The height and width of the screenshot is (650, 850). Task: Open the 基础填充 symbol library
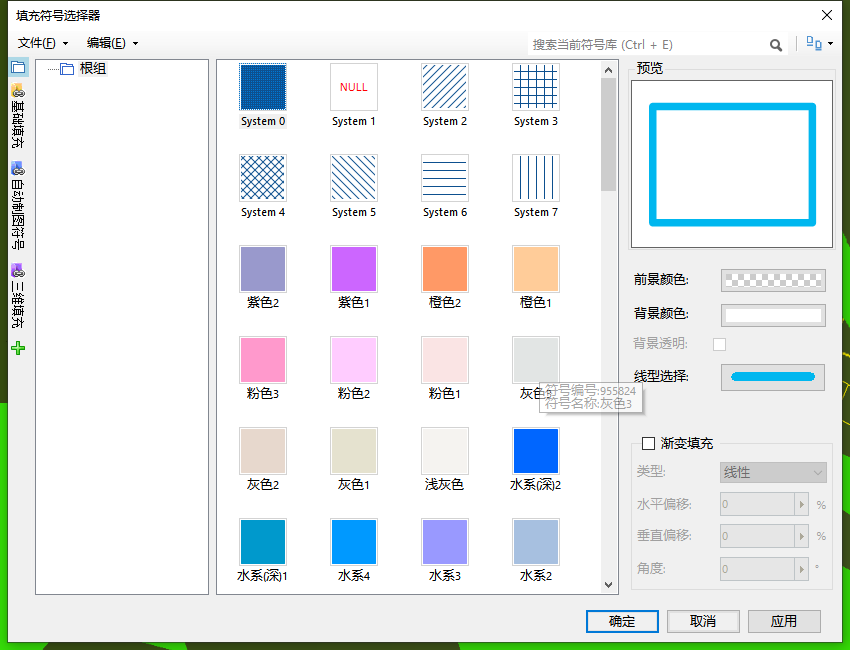click(x=18, y=115)
